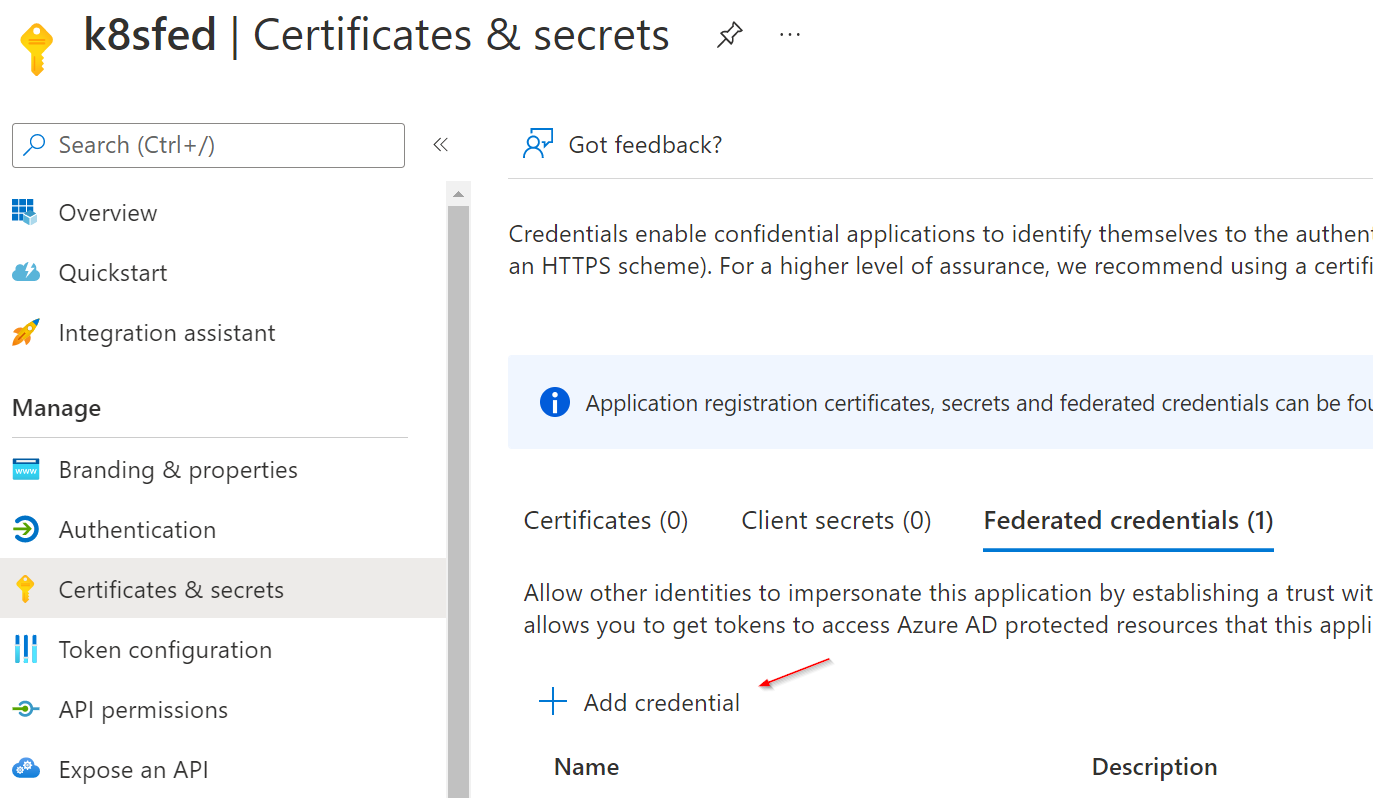1373x798 pixels.
Task: Click the sidebar scrollbar up arrow
Action: pos(458,194)
